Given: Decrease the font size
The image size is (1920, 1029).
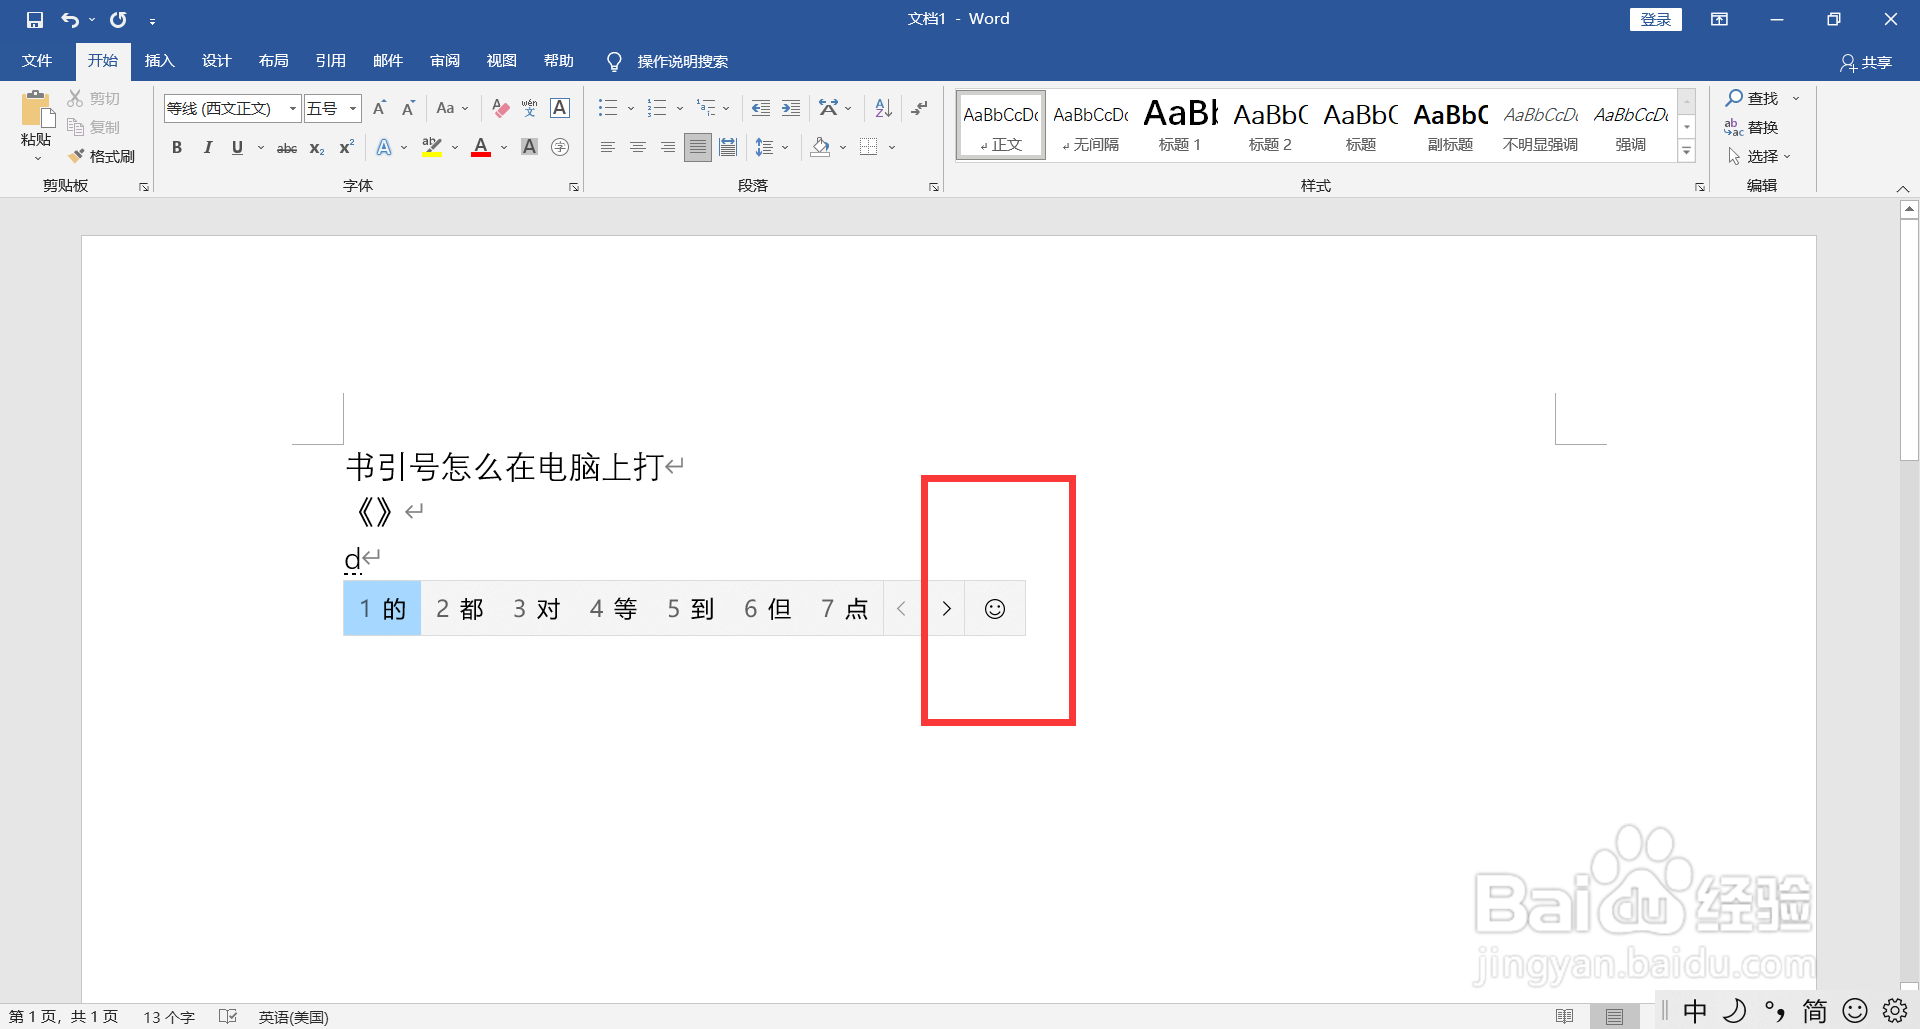Looking at the screenshot, I should coord(408,108).
